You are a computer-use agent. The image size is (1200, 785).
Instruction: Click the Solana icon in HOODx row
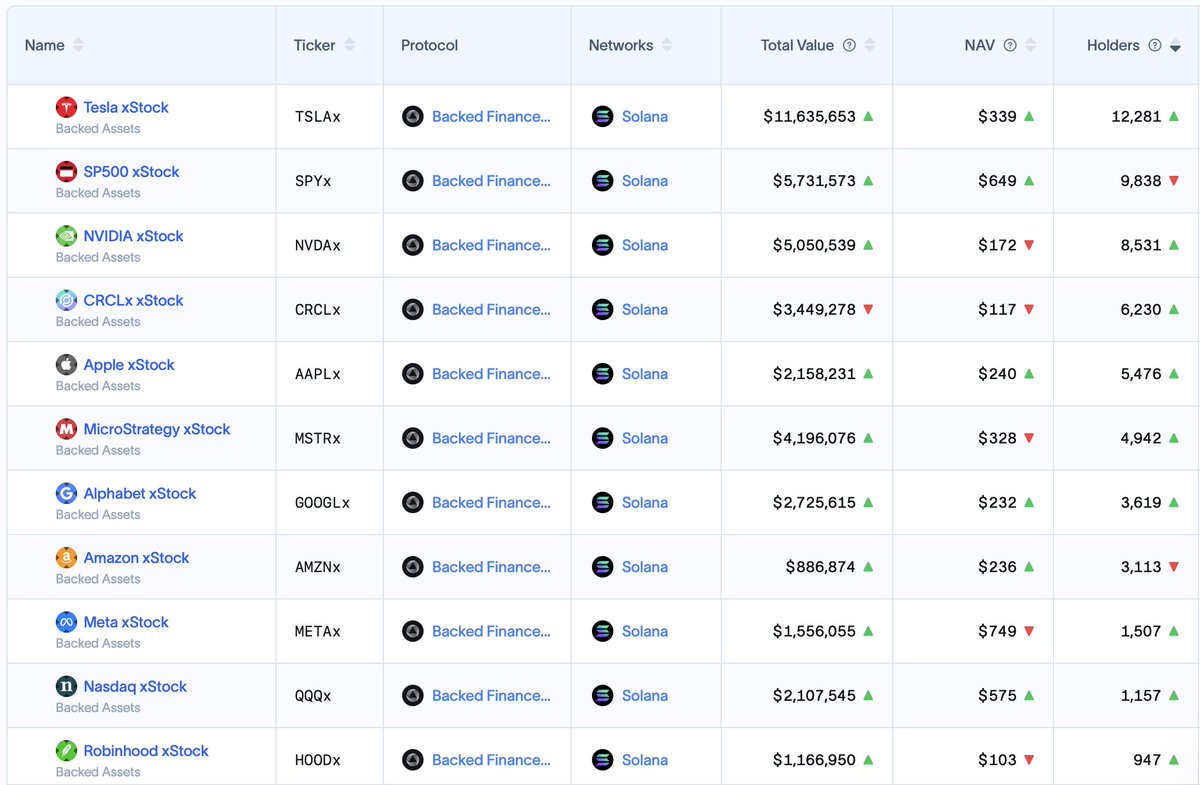point(602,760)
